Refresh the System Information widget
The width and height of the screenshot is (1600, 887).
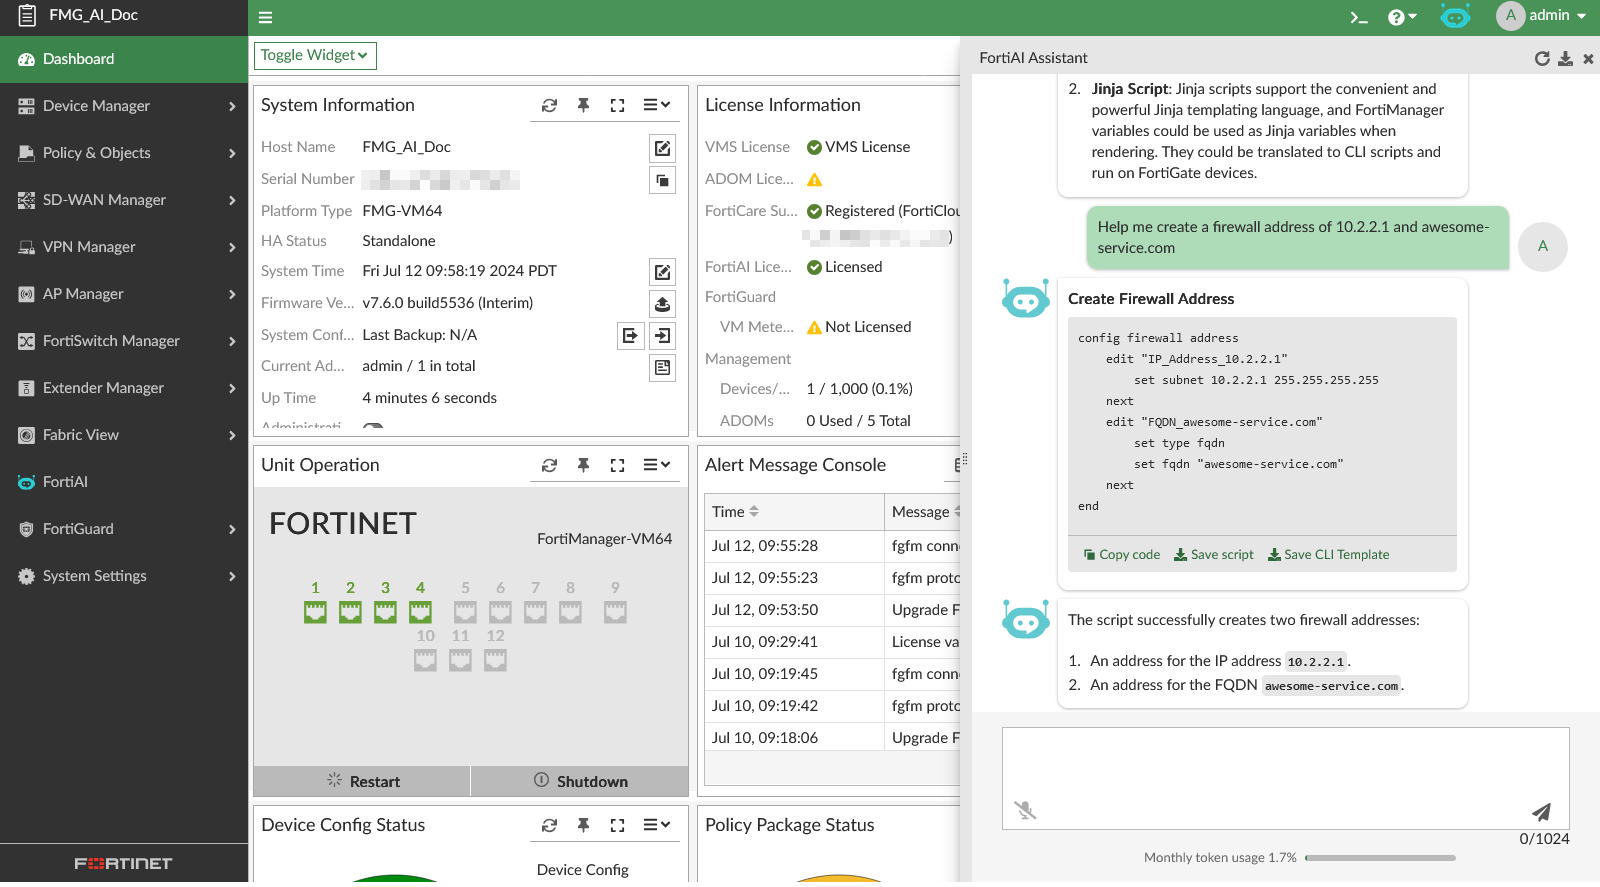[x=549, y=105]
